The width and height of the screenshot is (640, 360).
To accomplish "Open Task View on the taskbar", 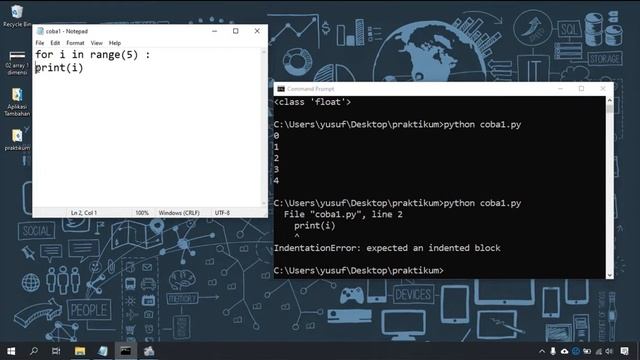I will click(56, 351).
